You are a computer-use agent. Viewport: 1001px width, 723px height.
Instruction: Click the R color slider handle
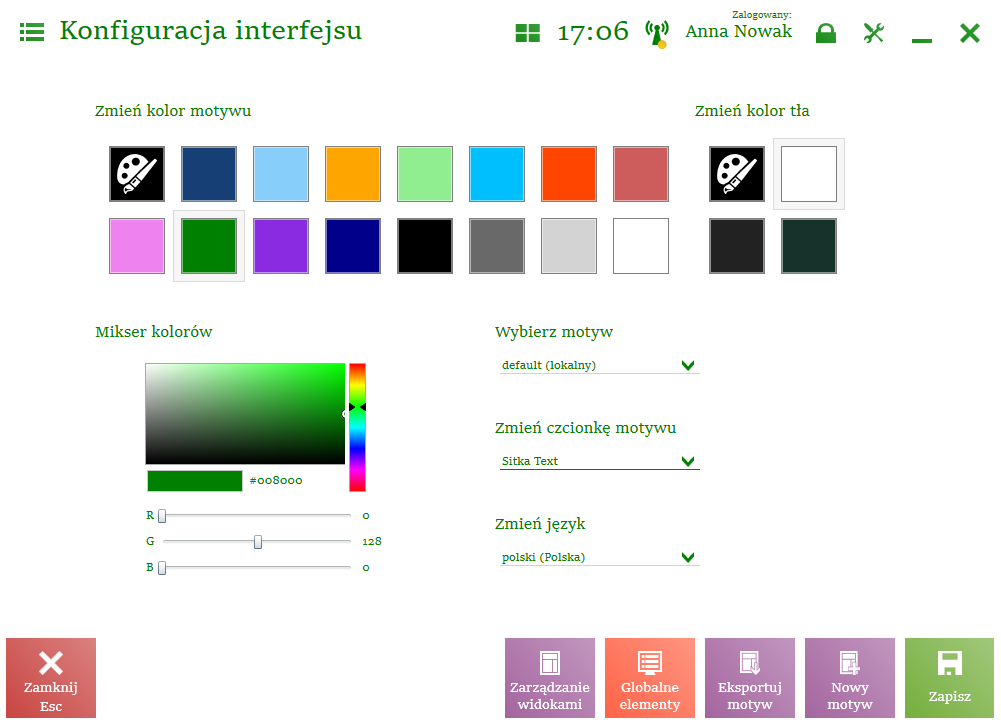[162, 516]
